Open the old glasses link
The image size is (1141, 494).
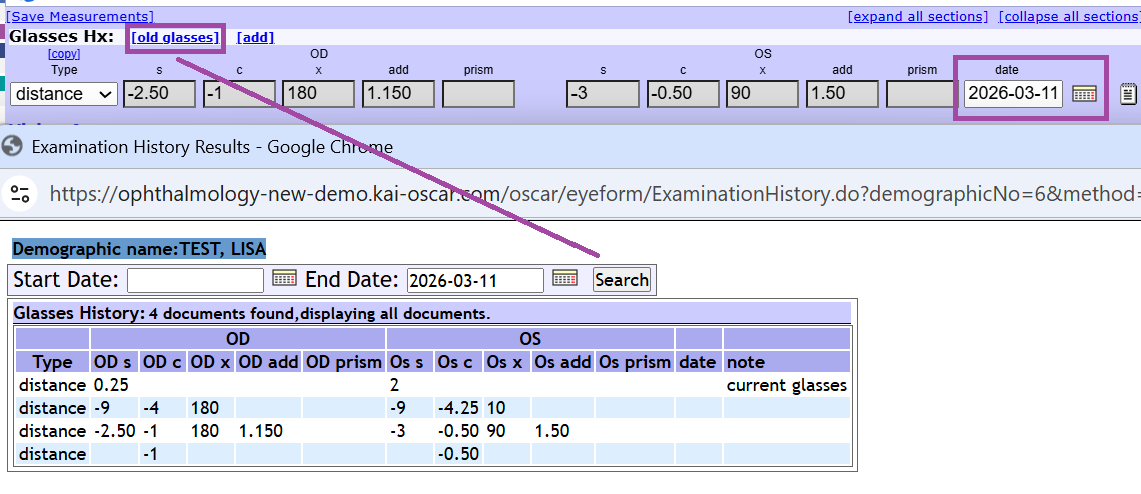pos(175,38)
